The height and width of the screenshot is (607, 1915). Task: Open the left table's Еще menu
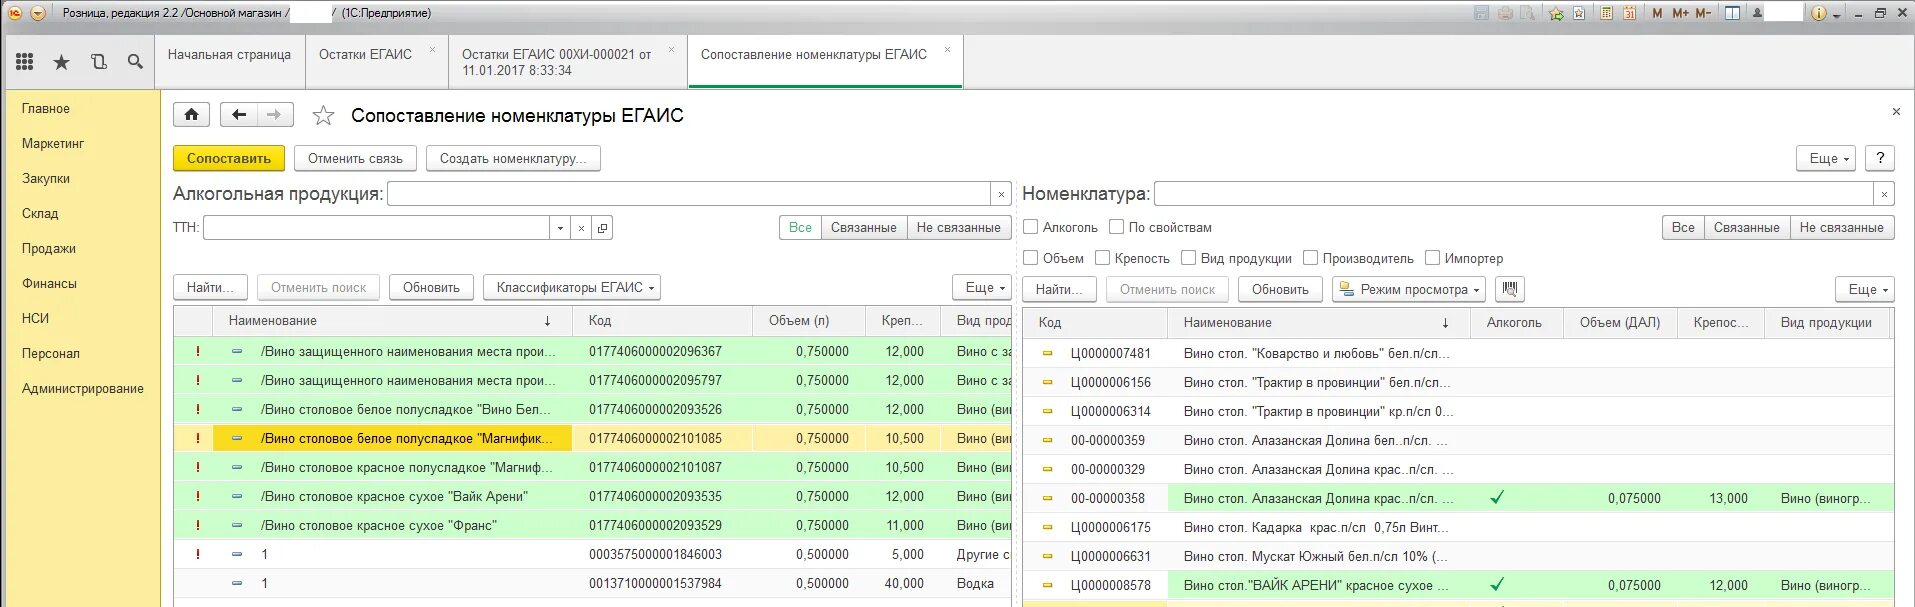coord(981,287)
